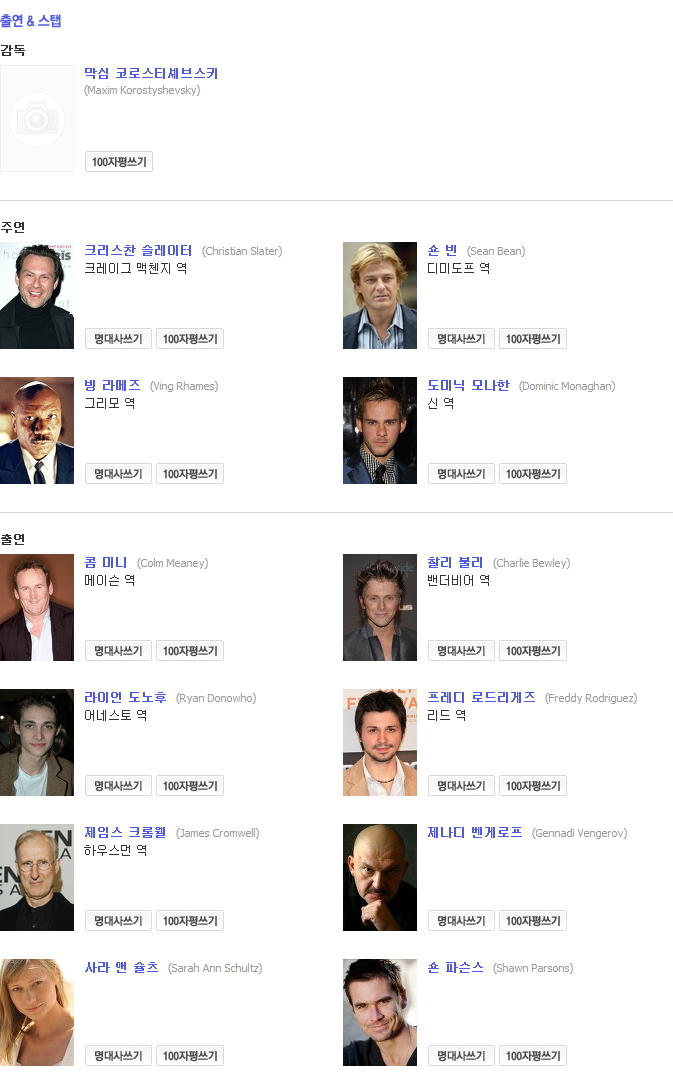673x1086 pixels.
Task: Click 100자평쓰기 button under the director
Action: coord(118,162)
